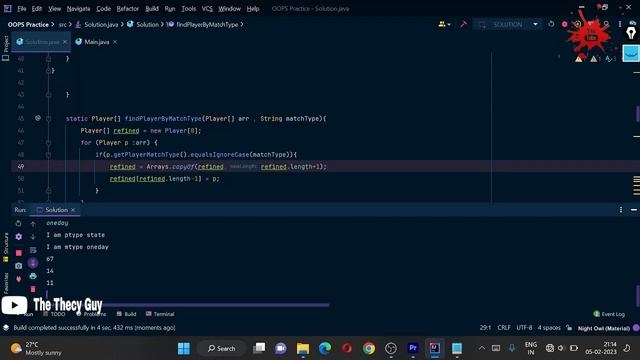Toggle scroll to end in the console
Viewport: 640px width, 360px height.
pos(33,263)
